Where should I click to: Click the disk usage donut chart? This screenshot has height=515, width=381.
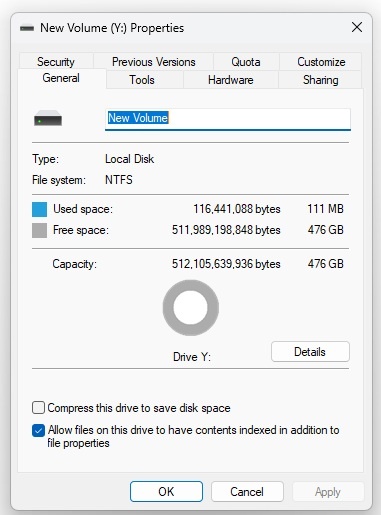click(191, 308)
